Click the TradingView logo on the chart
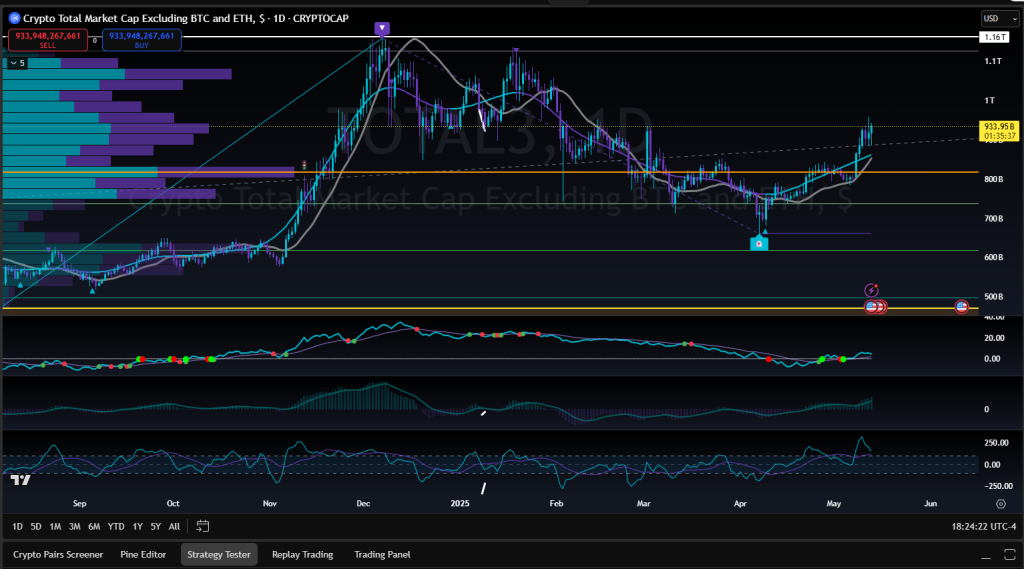 click(x=20, y=480)
